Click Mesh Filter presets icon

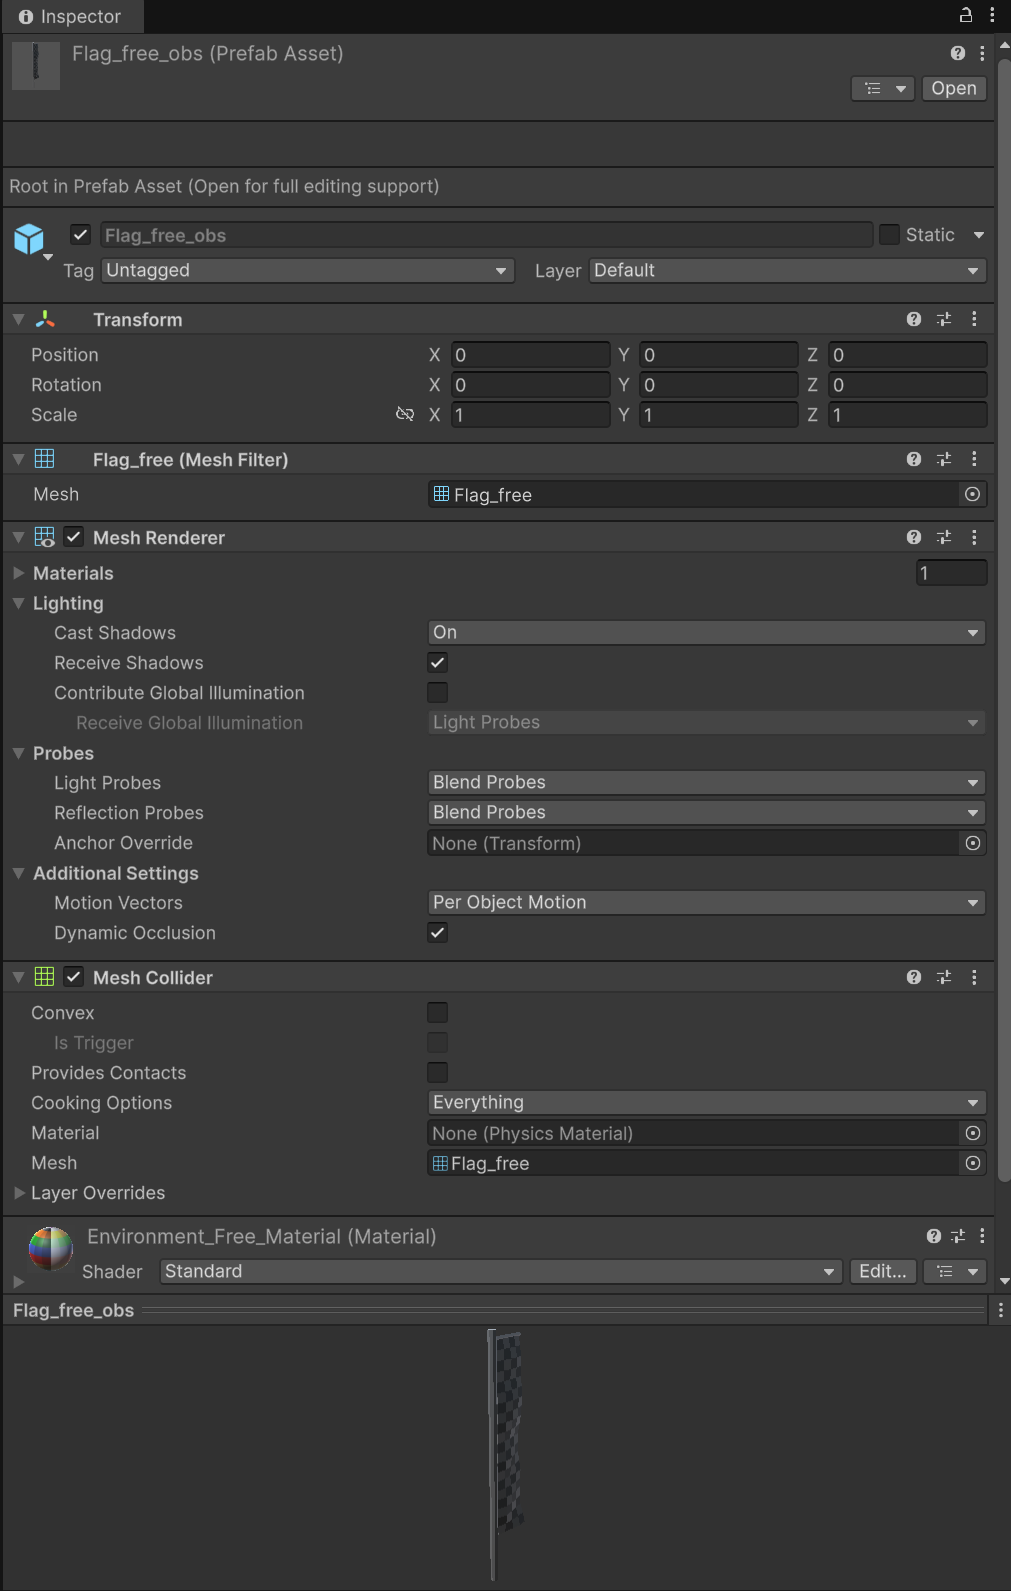[x=943, y=459]
